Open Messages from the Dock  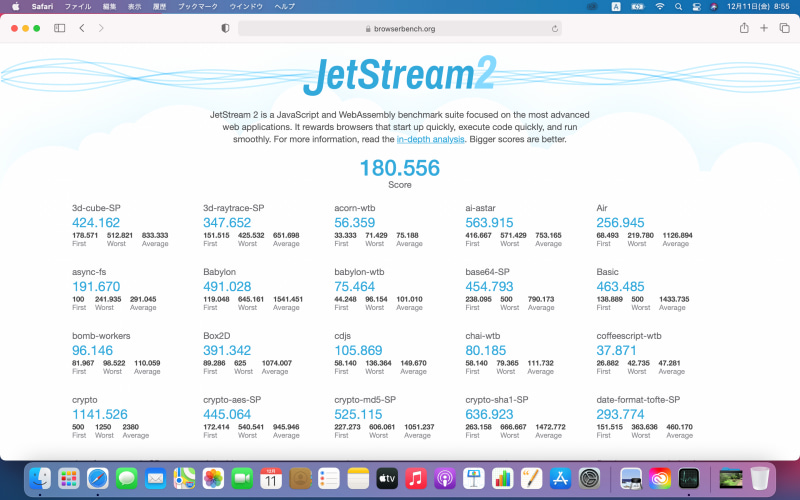(x=126, y=479)
